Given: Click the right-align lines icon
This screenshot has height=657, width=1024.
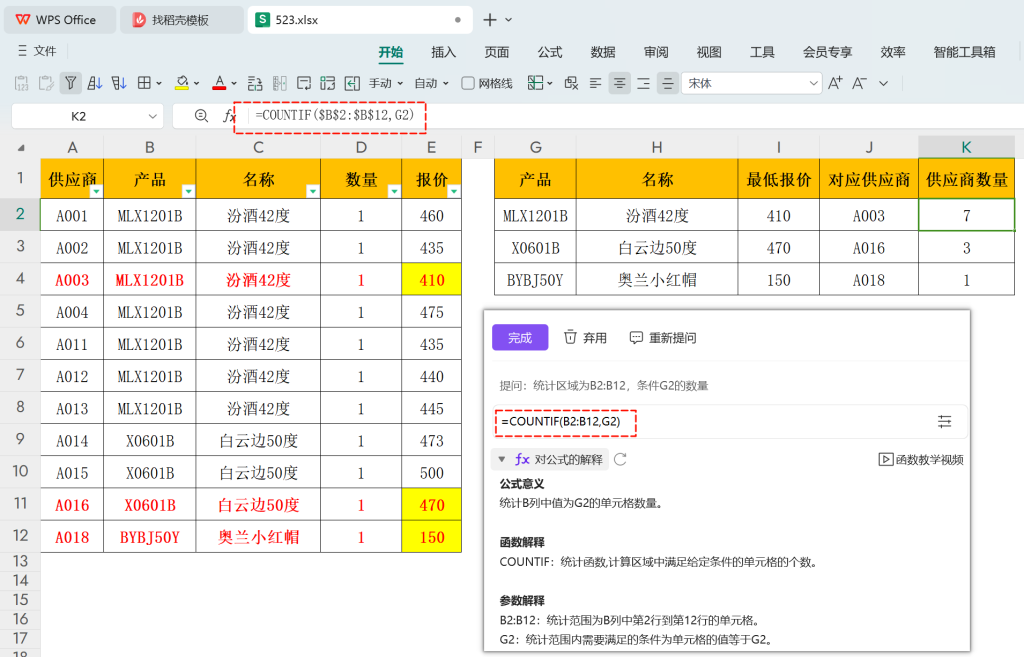Looking at the screenshot, I should [x=643, y=83].
